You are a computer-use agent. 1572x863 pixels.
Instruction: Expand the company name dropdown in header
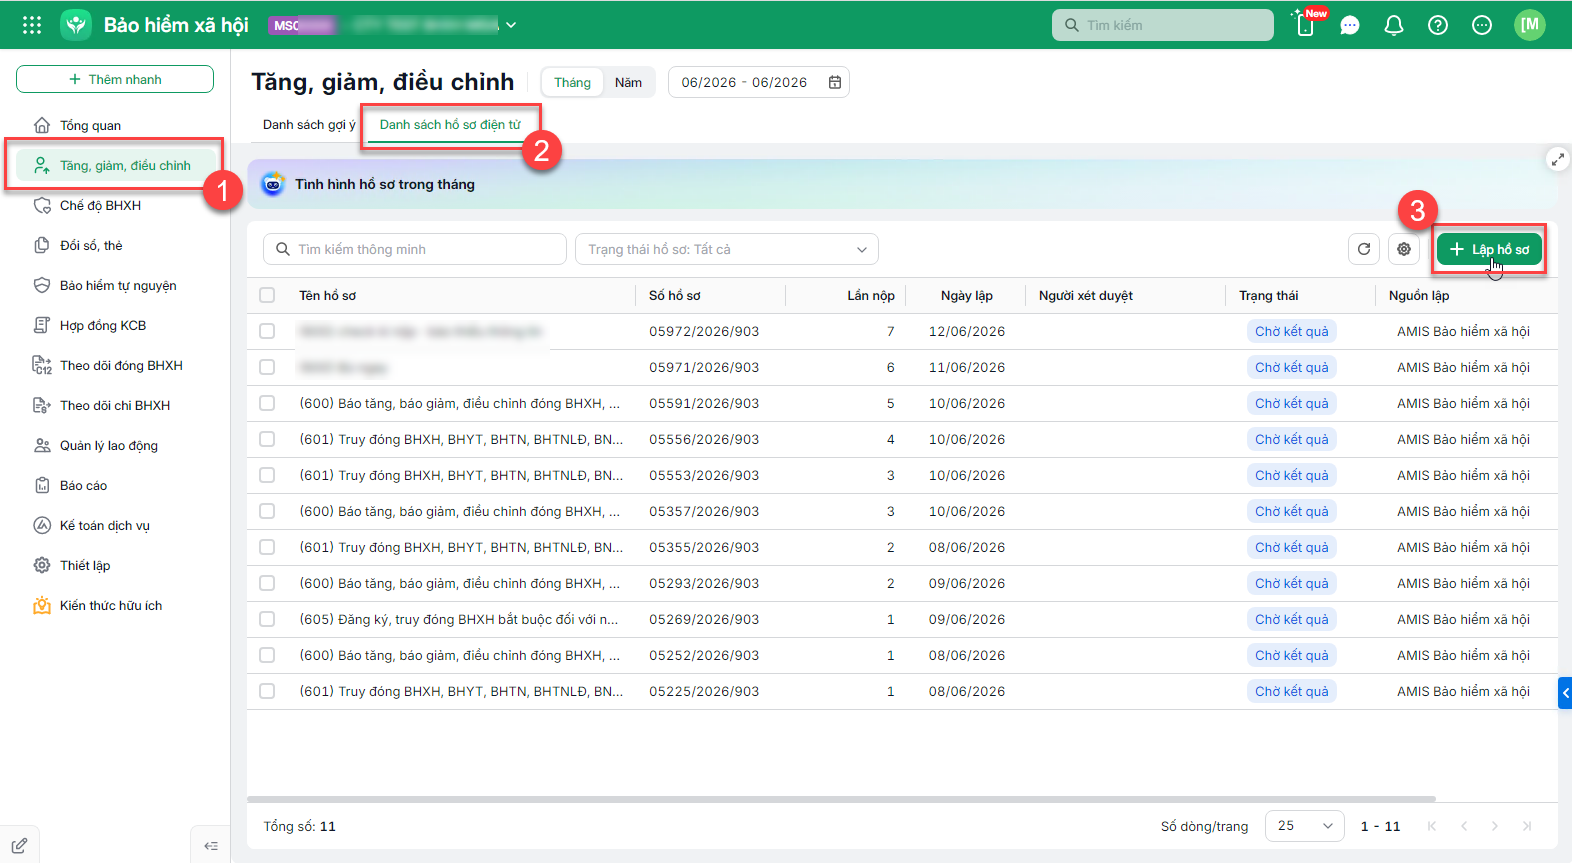[x=511, y=25]
